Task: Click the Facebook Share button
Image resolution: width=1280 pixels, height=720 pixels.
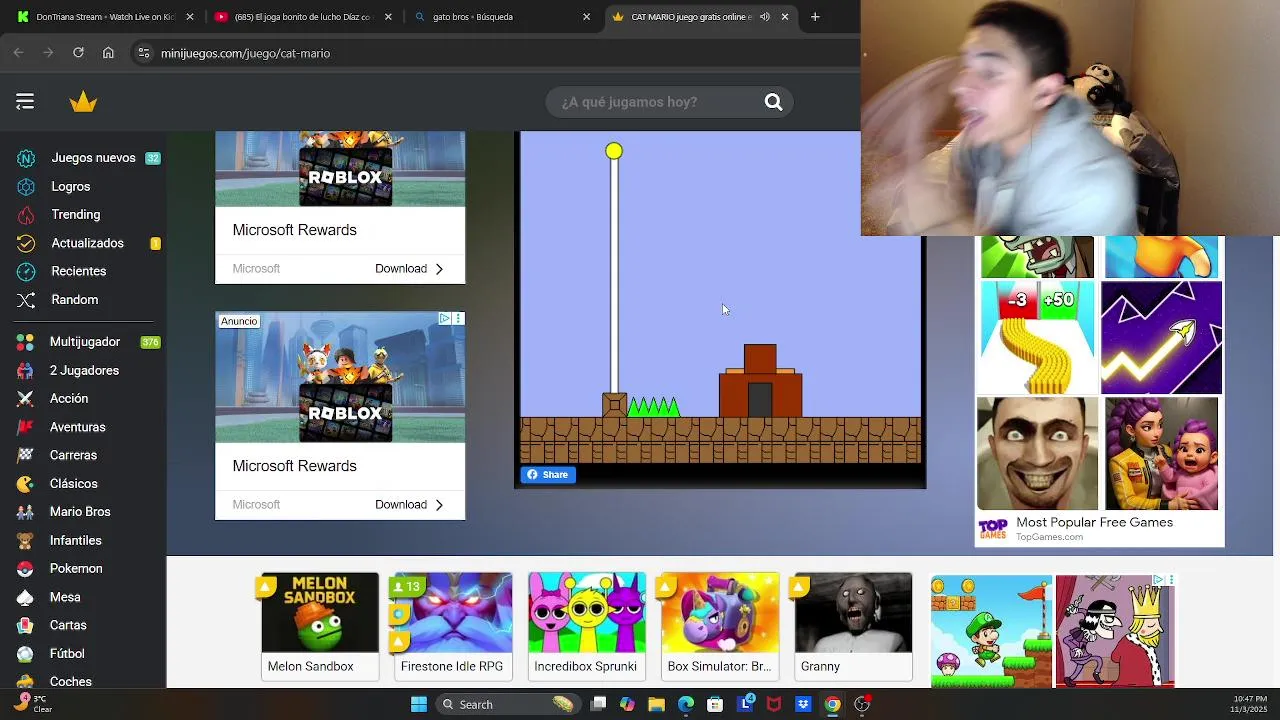Action: [548, 475]
